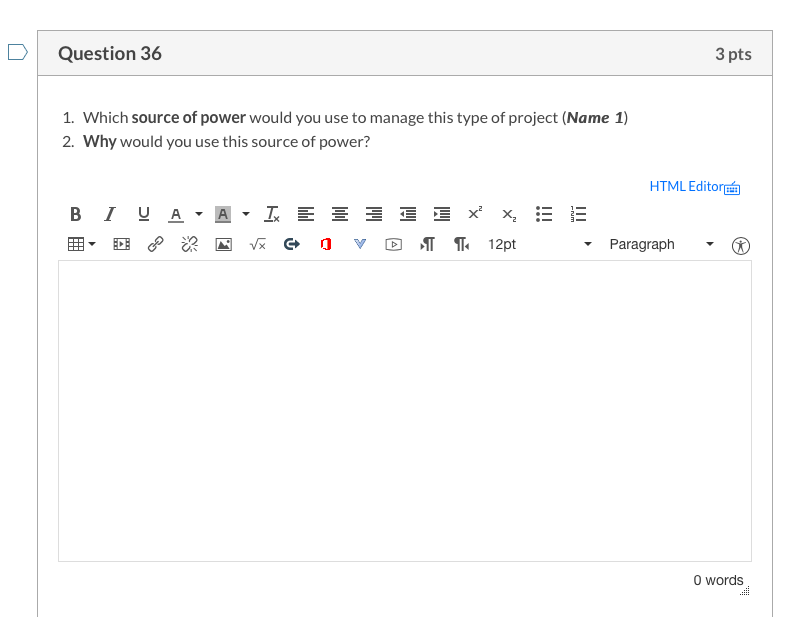Set right-to-left text direction
Viewport: 792px width, 617px height.
(461, 244)
